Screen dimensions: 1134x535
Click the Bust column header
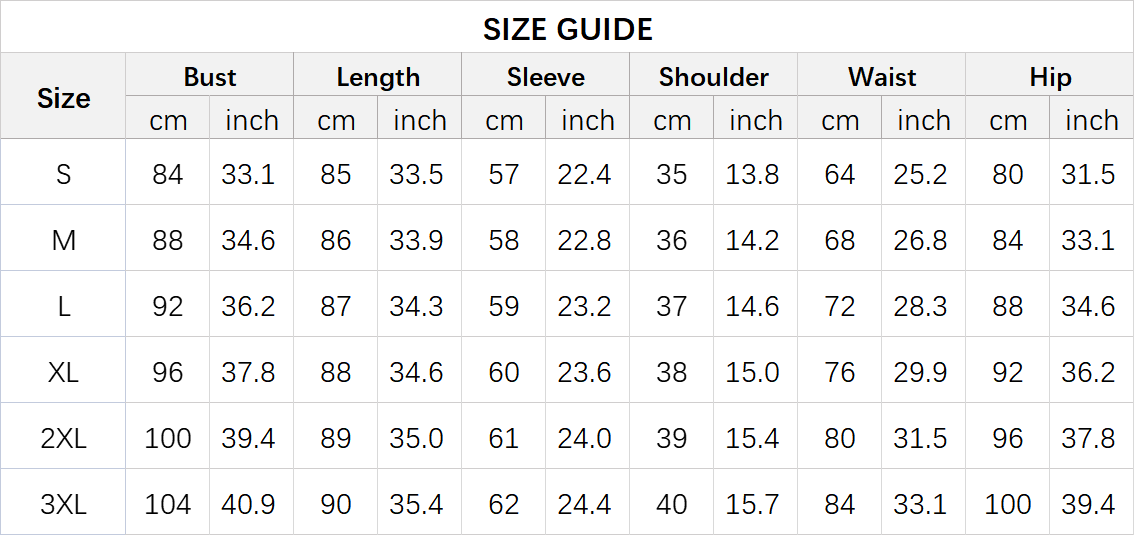click(210, 77)
